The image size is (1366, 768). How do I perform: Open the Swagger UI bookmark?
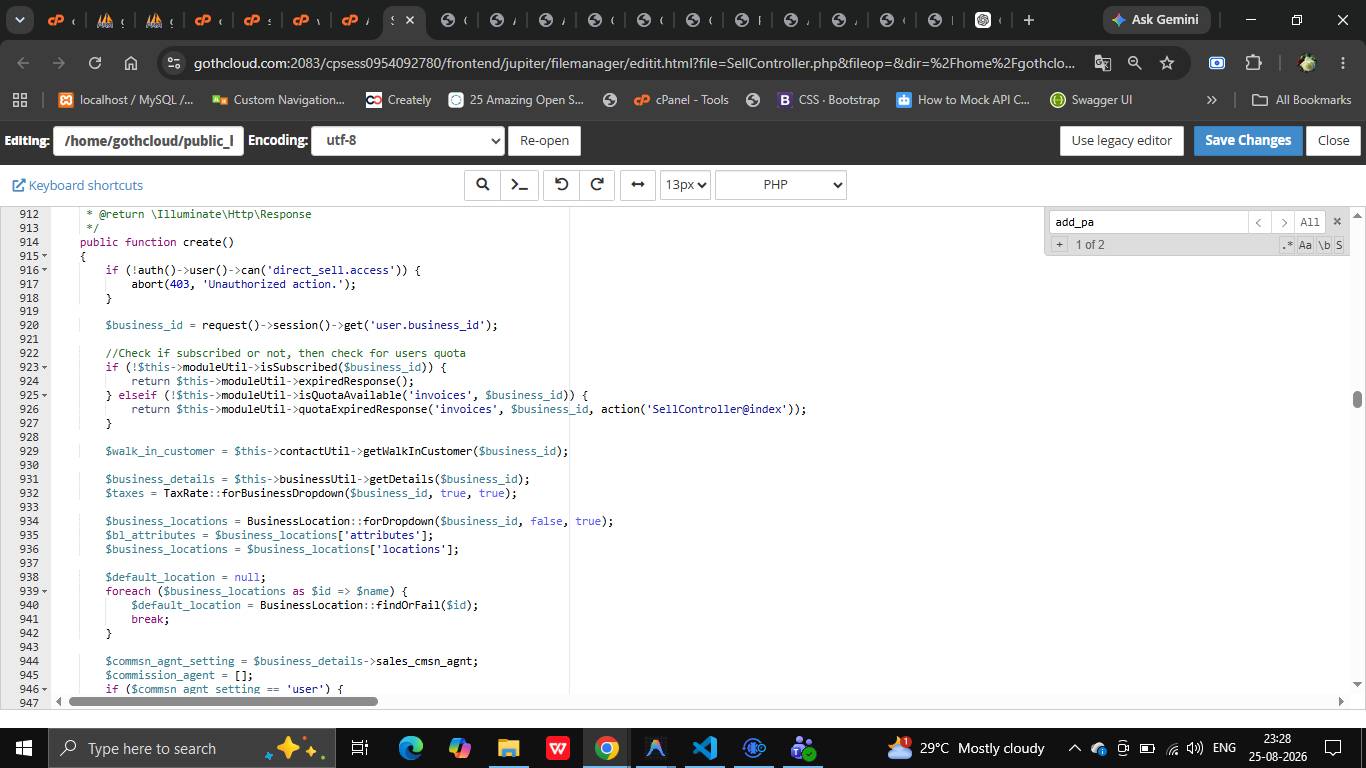[1090, 100]
